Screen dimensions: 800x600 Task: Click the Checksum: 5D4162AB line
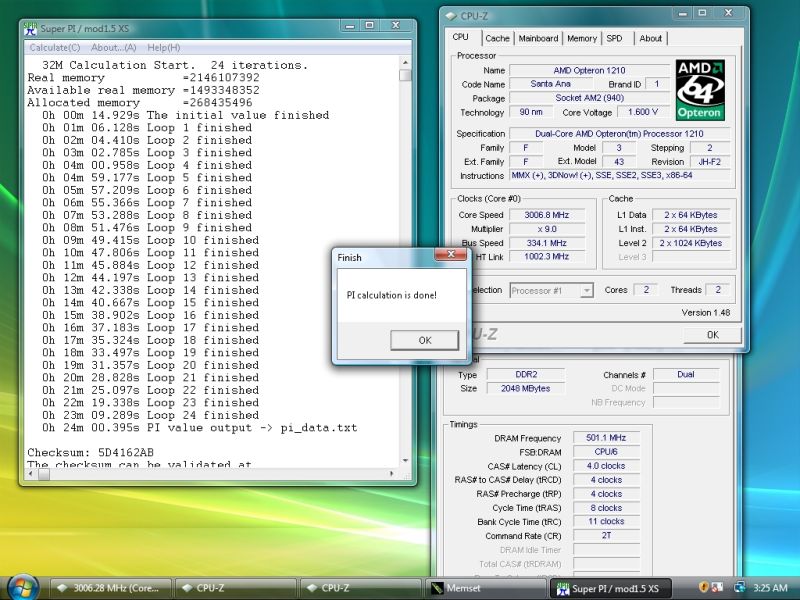point(90,453)
